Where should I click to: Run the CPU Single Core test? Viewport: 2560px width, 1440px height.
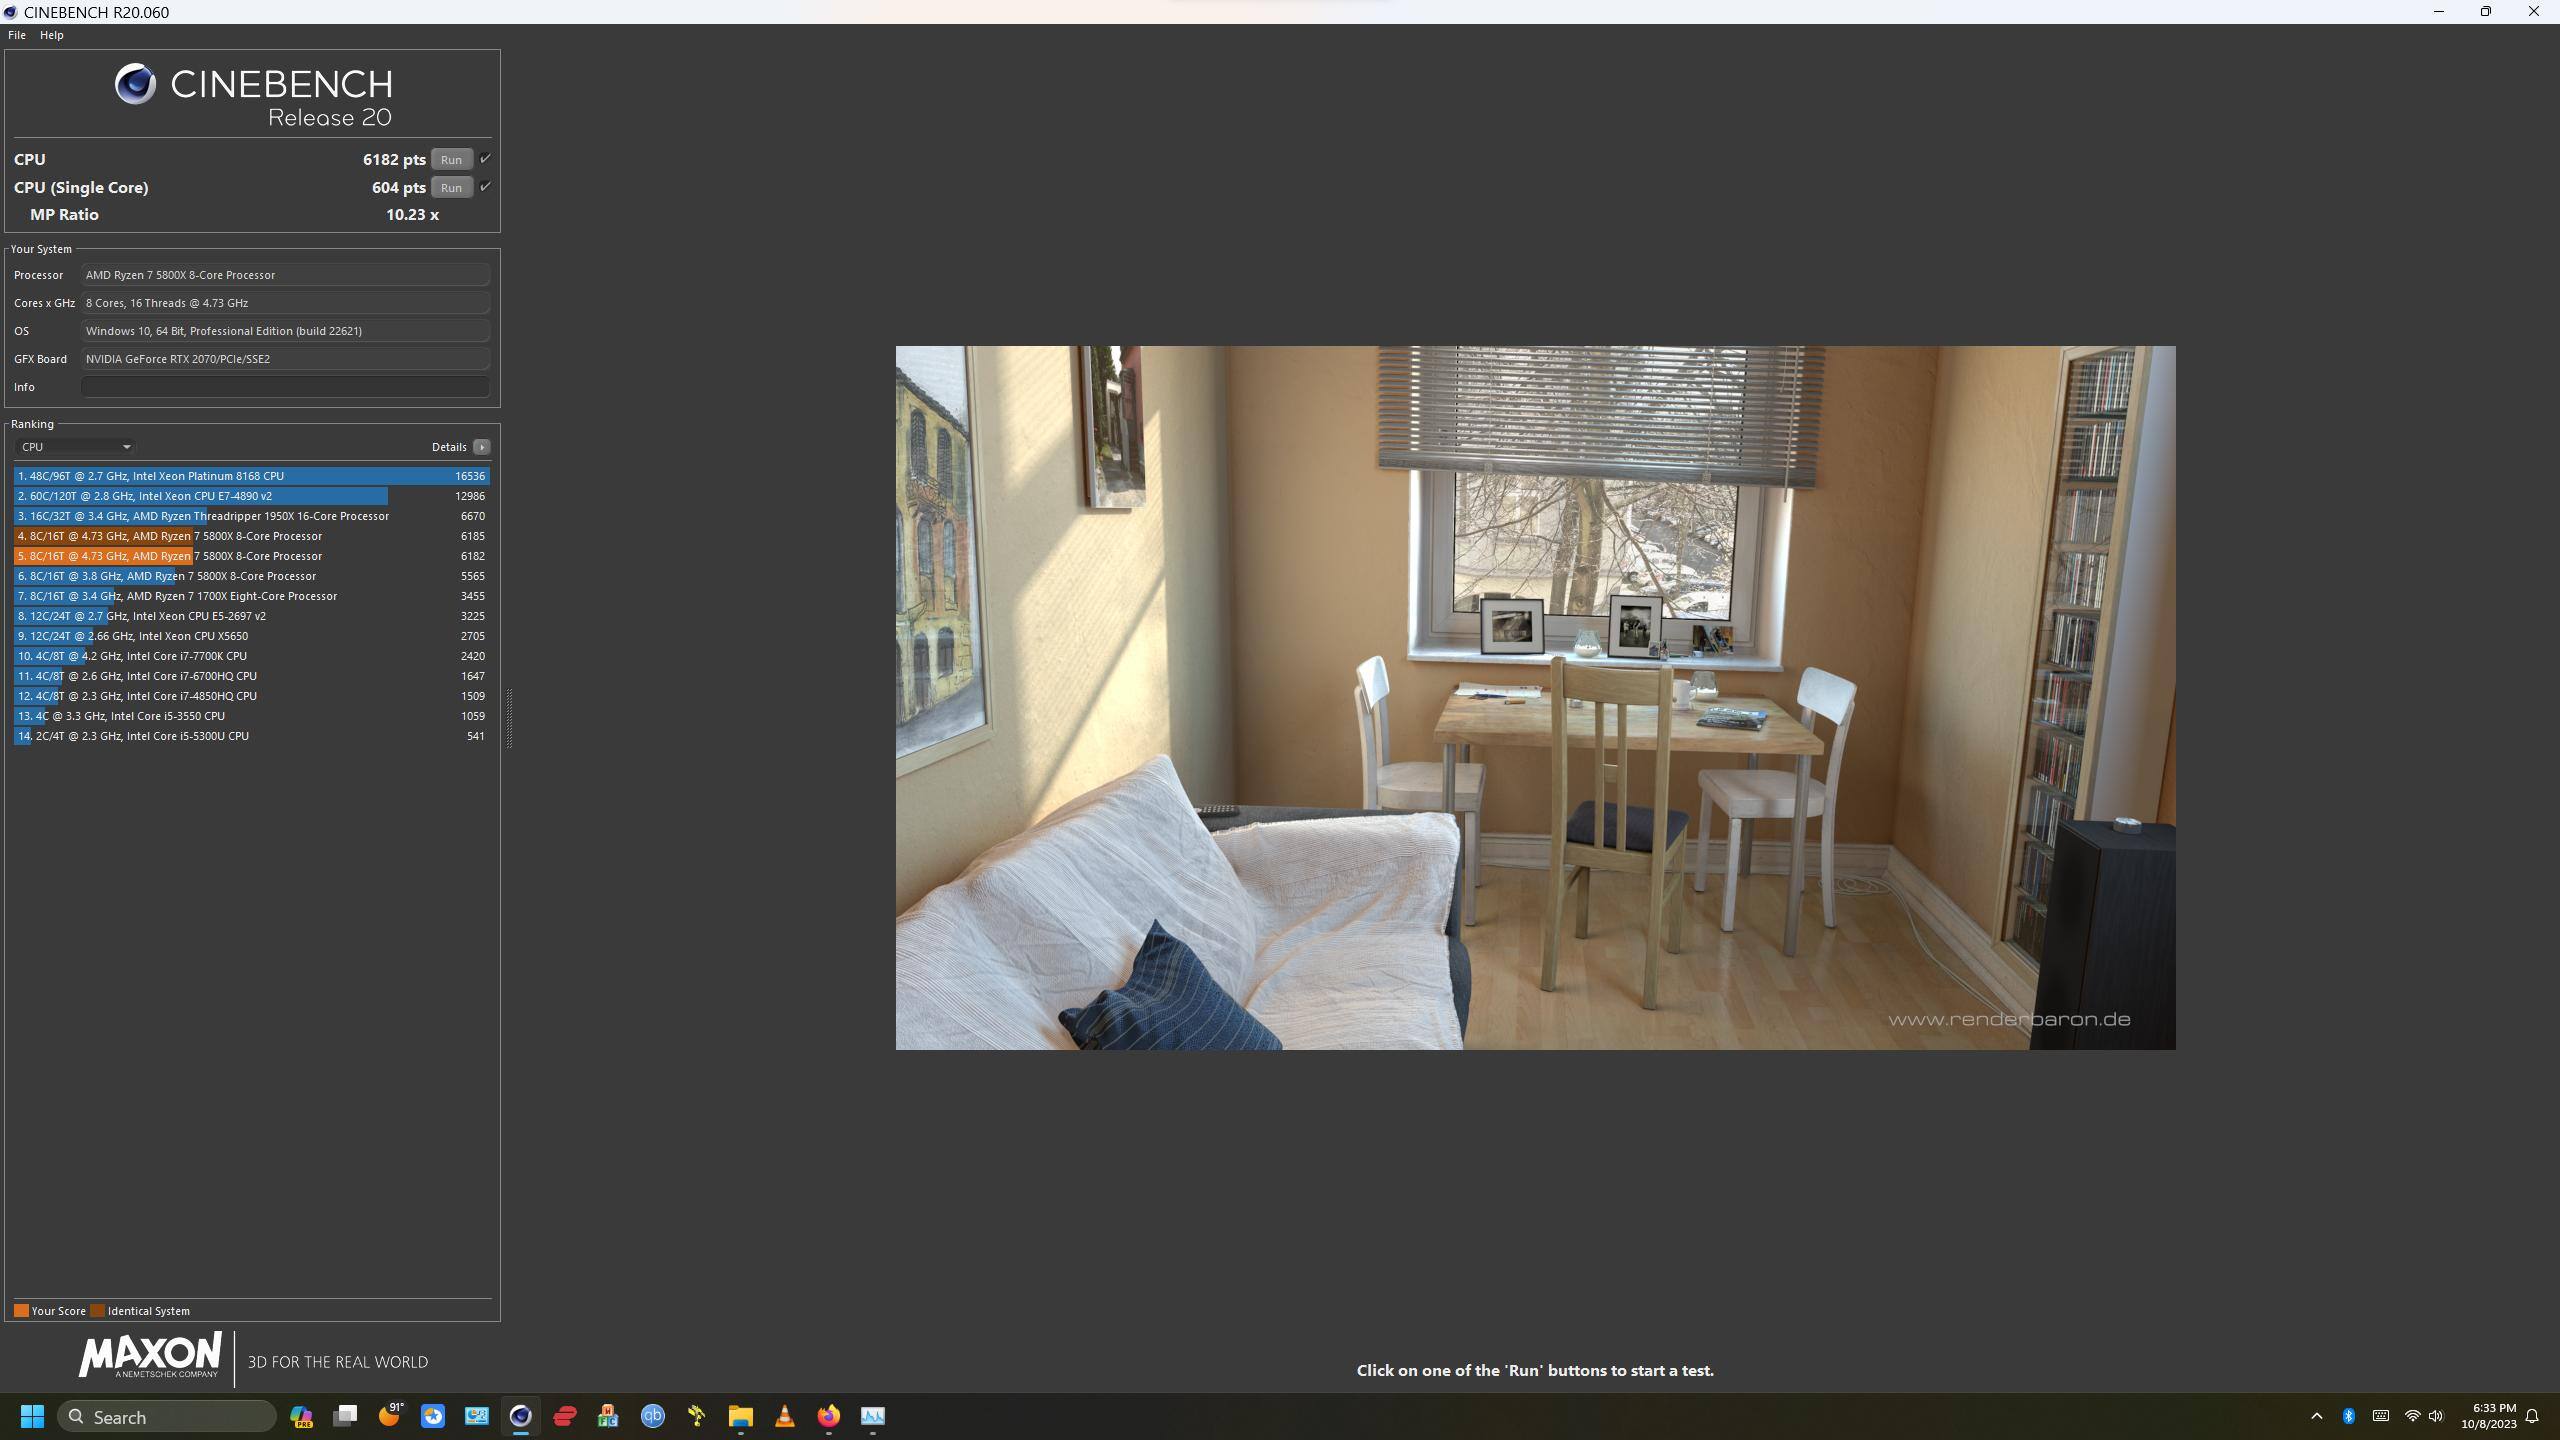click(451, 188)
